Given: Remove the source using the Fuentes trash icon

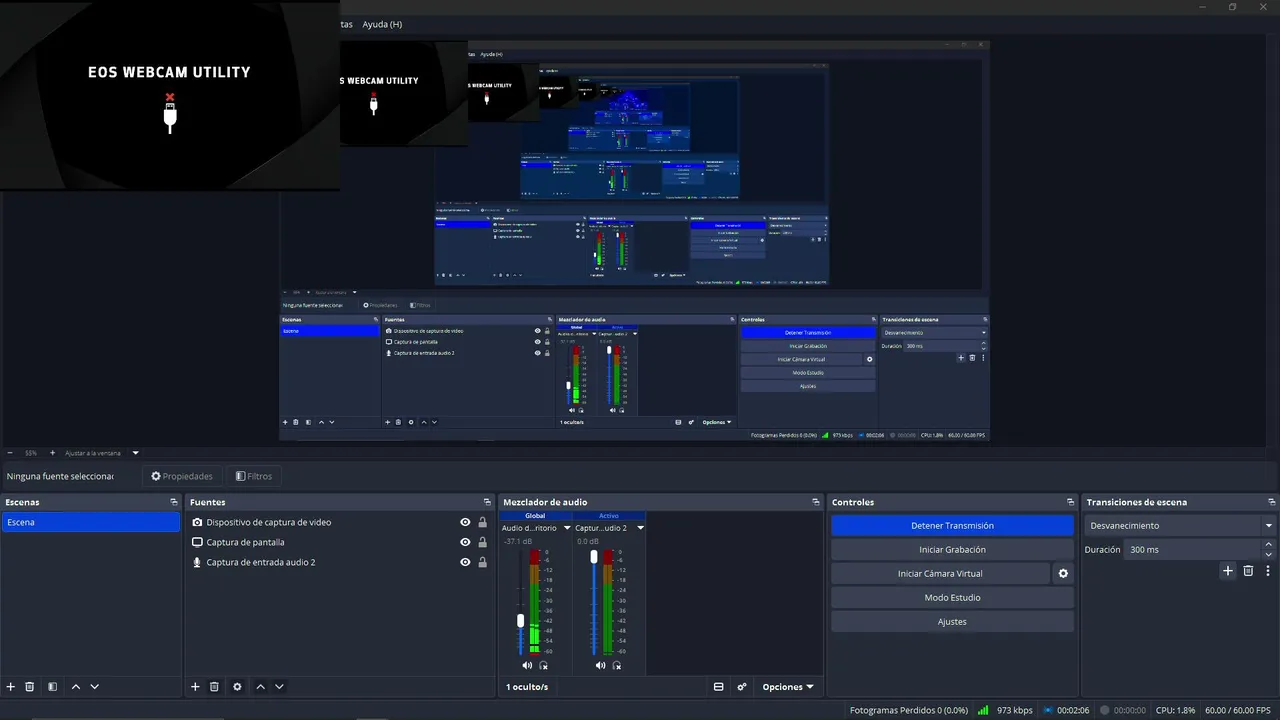Looking at the screenshot, I should [x=214, y=687].
